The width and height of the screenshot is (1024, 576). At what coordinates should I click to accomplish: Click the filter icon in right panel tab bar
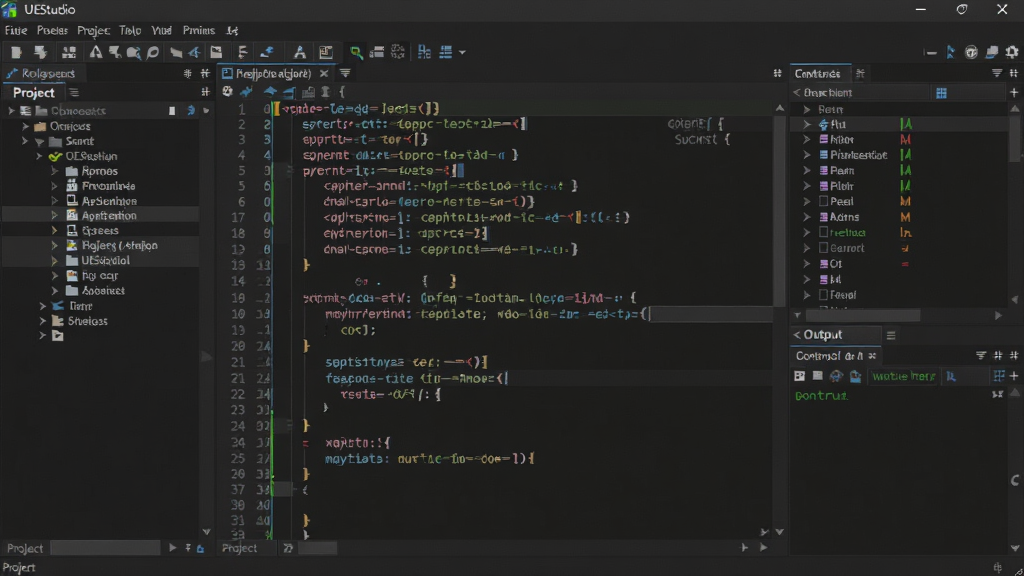point(997,73)
